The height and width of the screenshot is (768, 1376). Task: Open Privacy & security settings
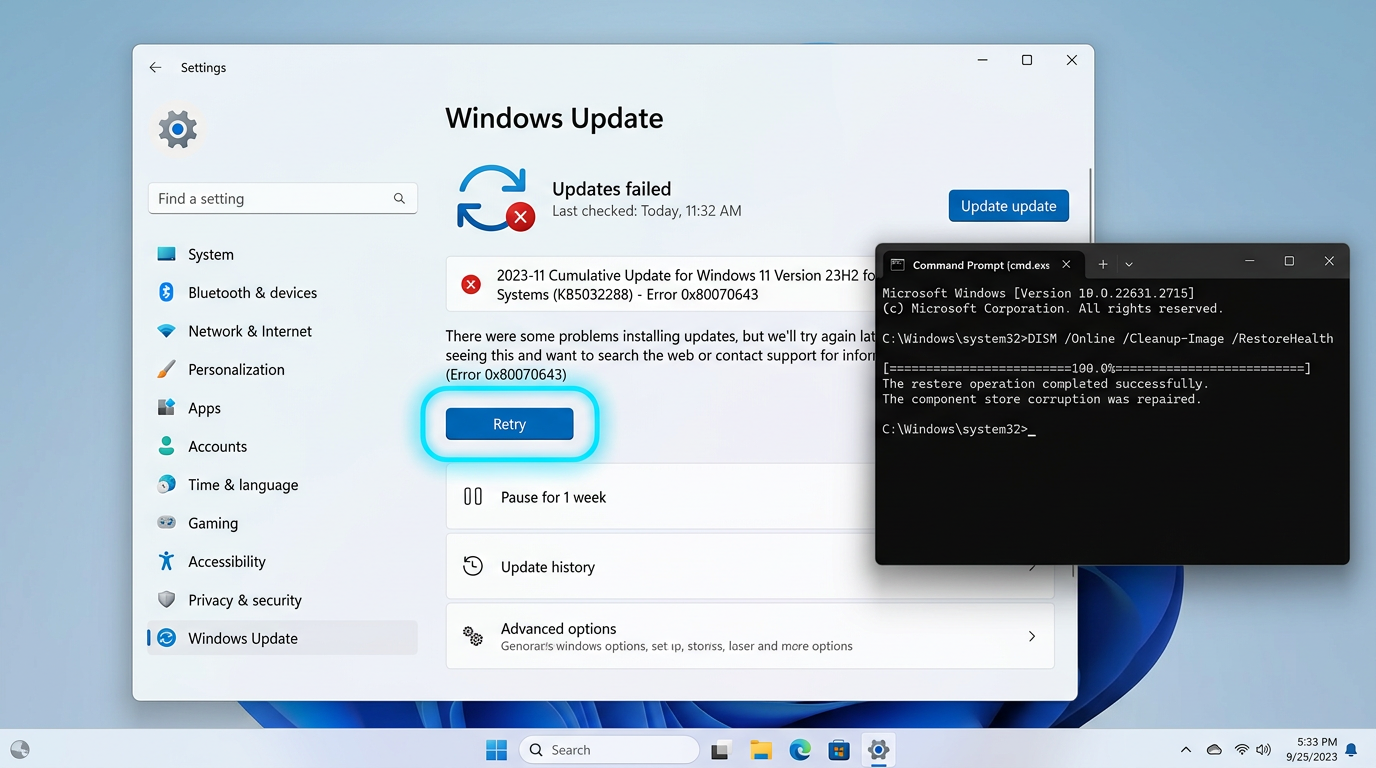282,600
